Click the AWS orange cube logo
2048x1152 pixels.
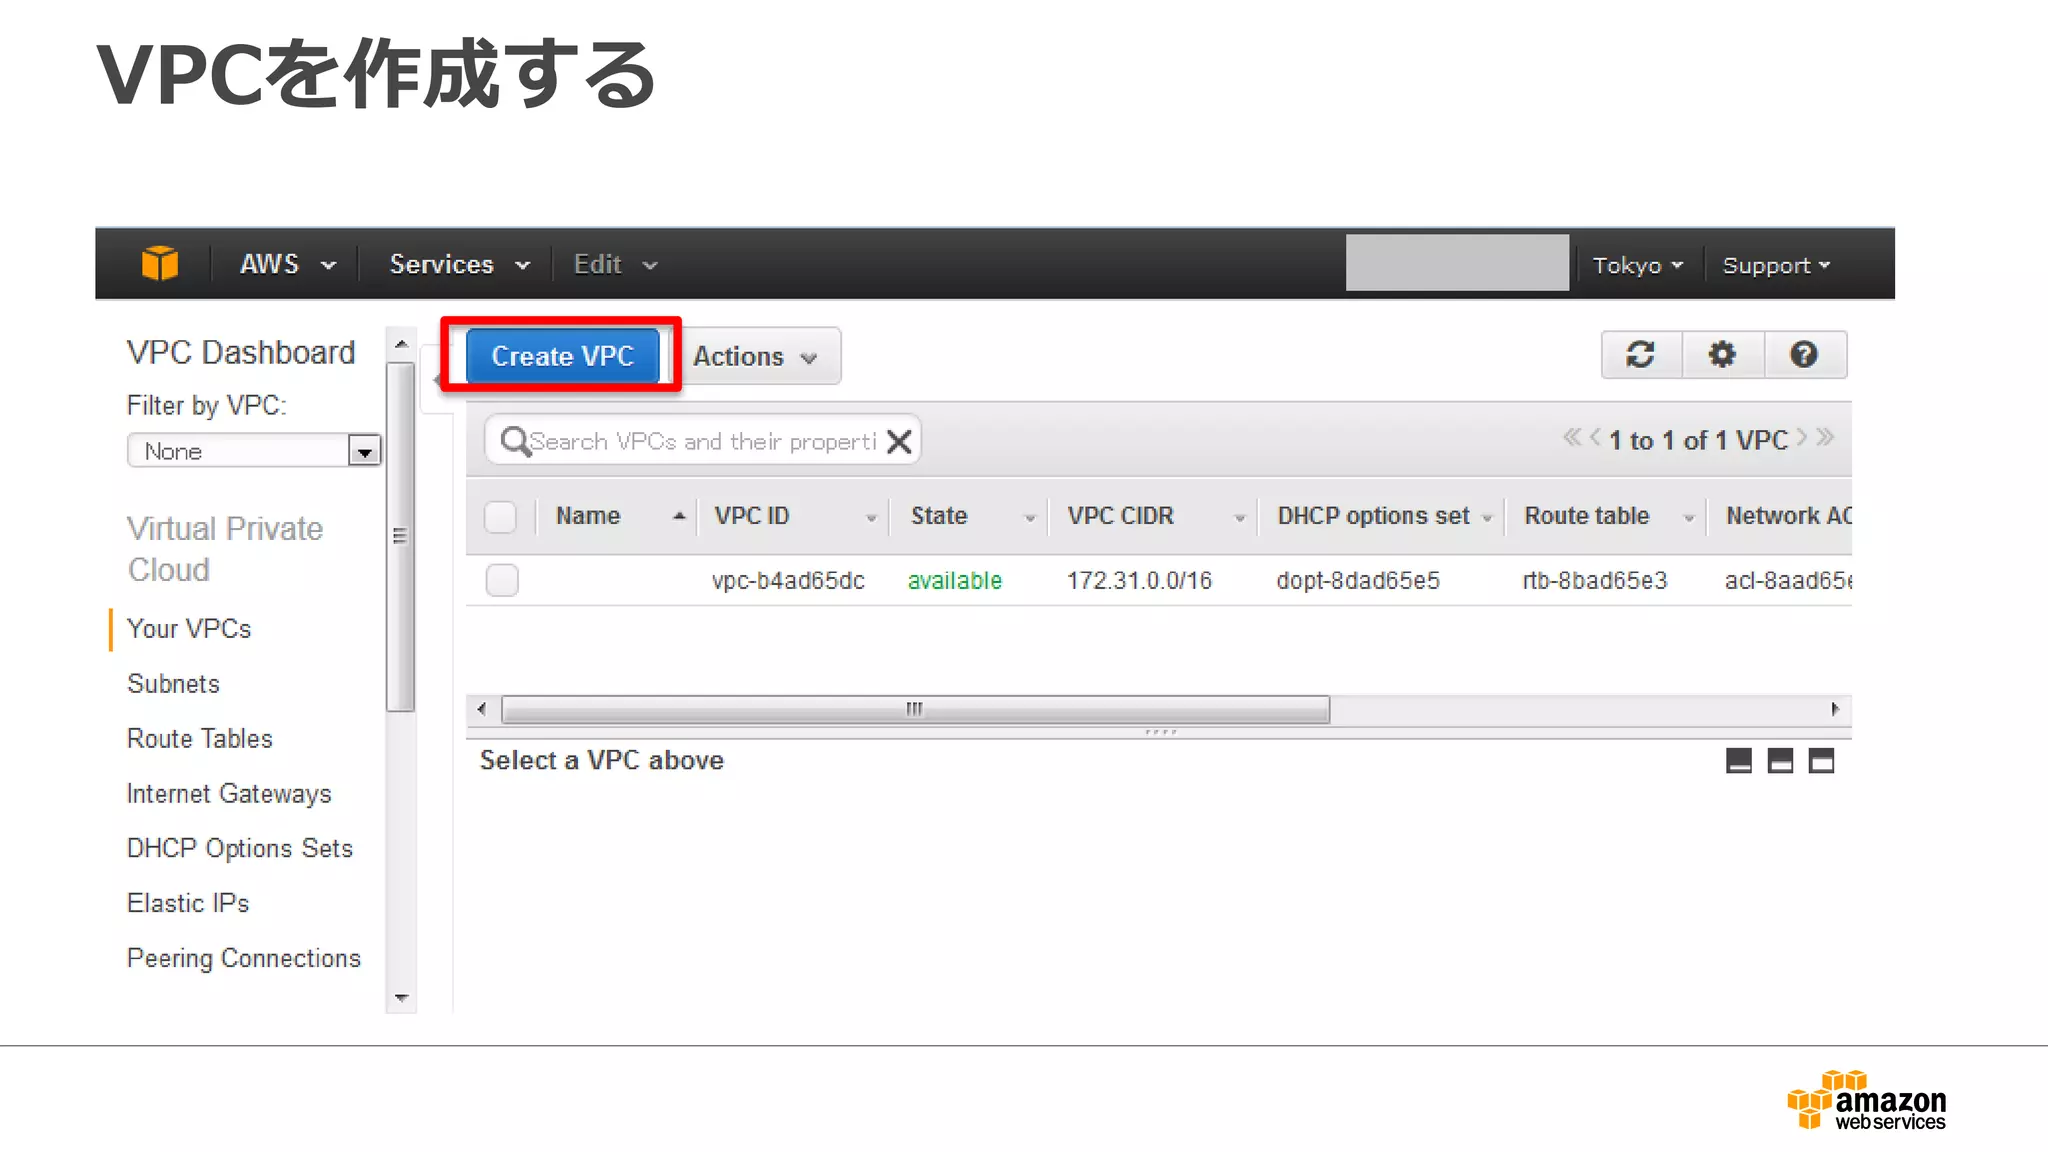tap(160, 264)
